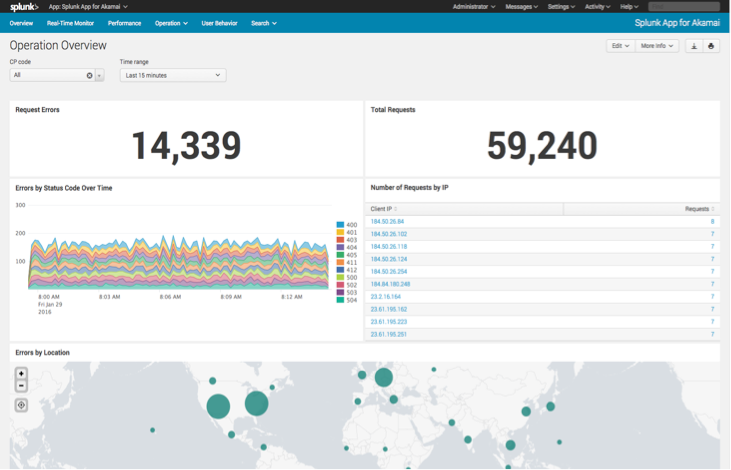Click the 412 legend entry
The width and height of the screenshot is (731, 470).
(347, 270)
